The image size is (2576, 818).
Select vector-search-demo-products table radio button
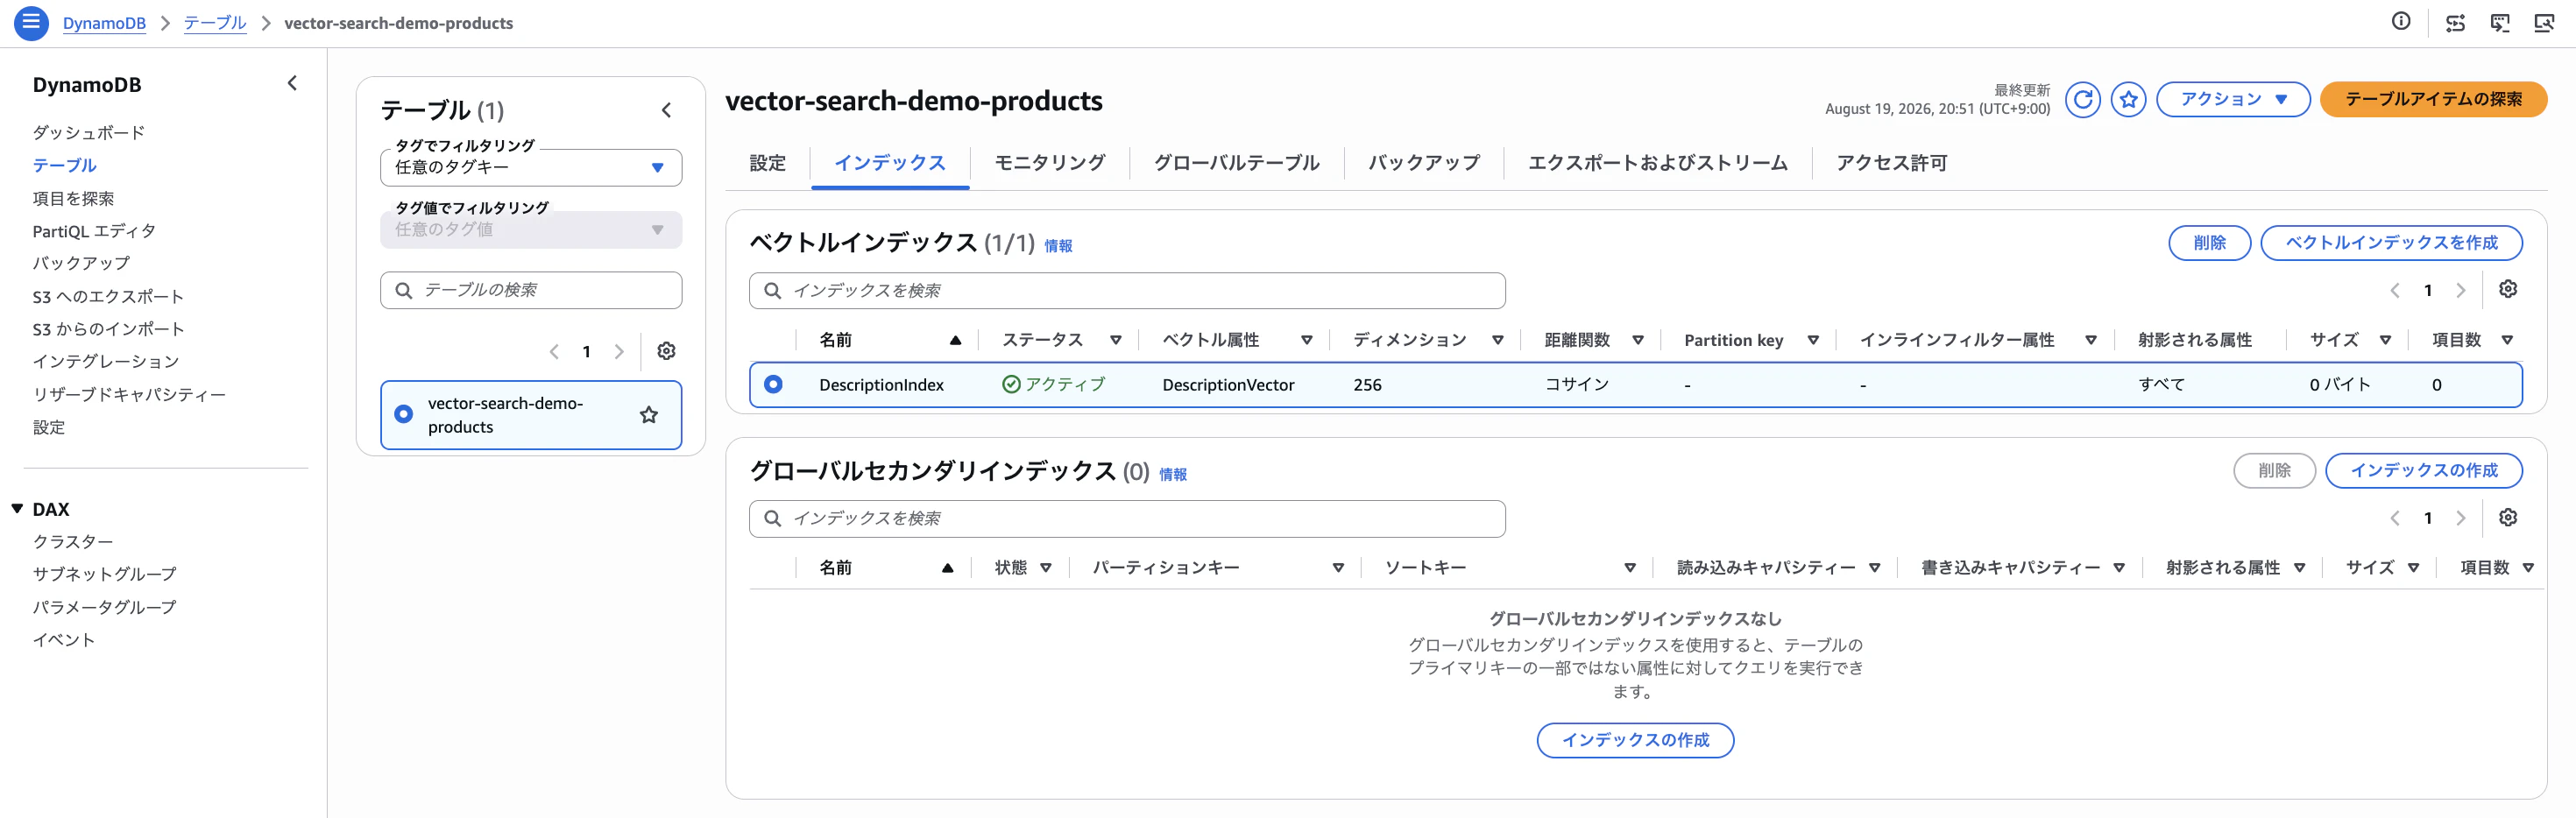(403, 414)
